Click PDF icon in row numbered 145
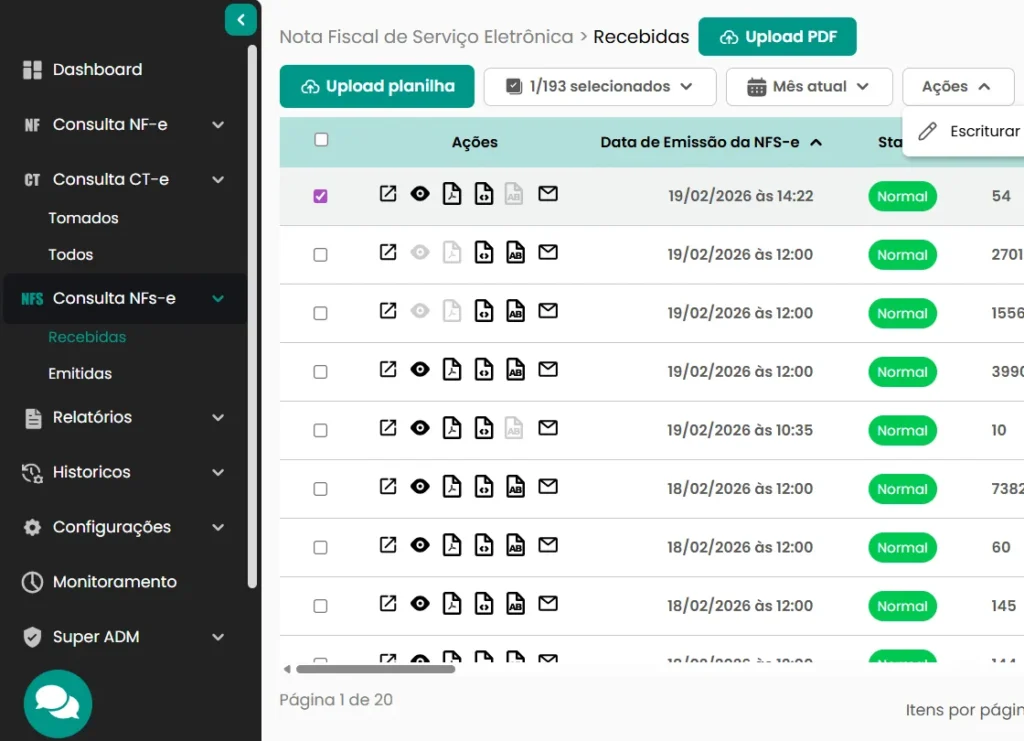This screenshot has width=1024, height=741. [452, 605]
